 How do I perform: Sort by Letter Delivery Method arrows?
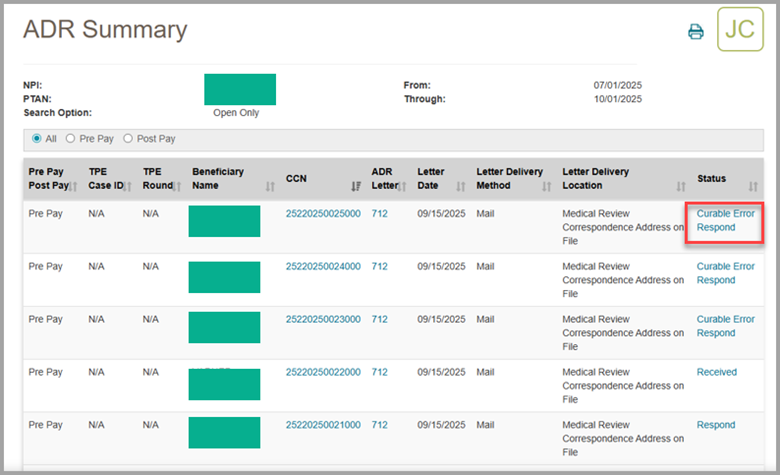[546, 186]
